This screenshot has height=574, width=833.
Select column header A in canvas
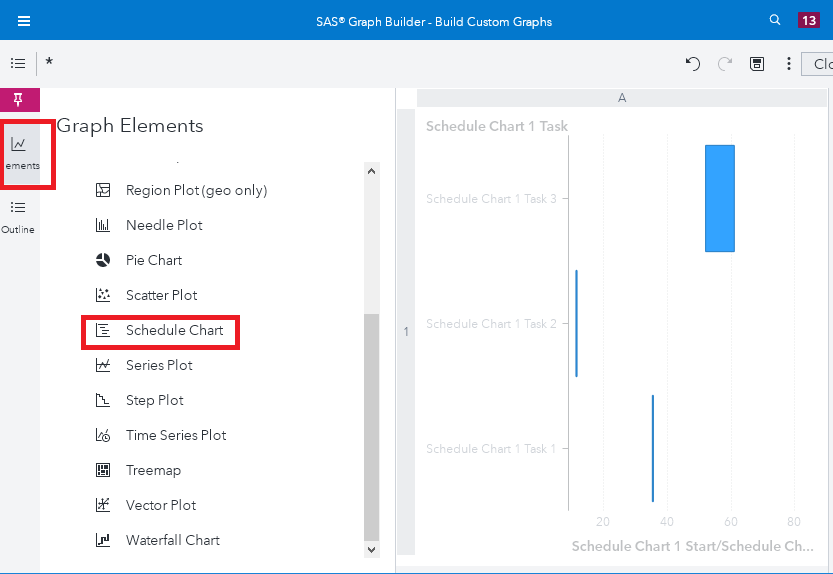pyautogui.click(x=622, y=97)
